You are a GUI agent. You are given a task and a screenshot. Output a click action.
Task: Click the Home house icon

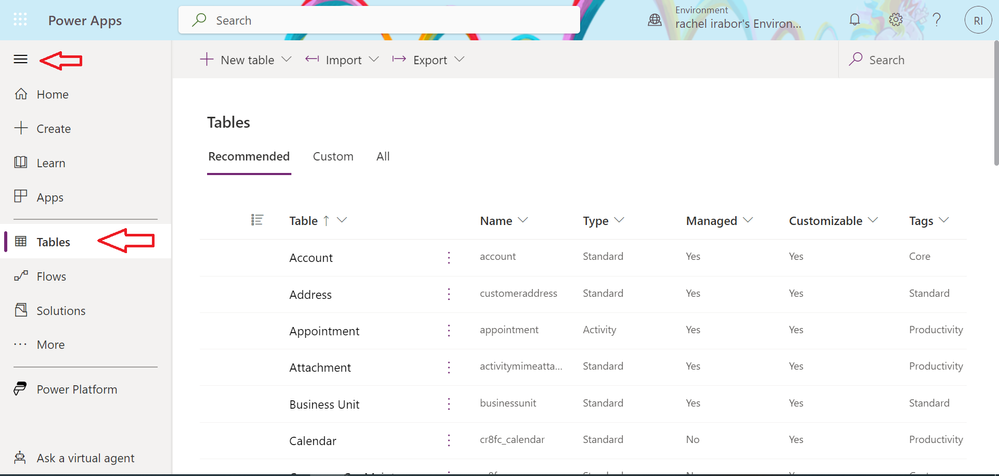tap(20, 94)
